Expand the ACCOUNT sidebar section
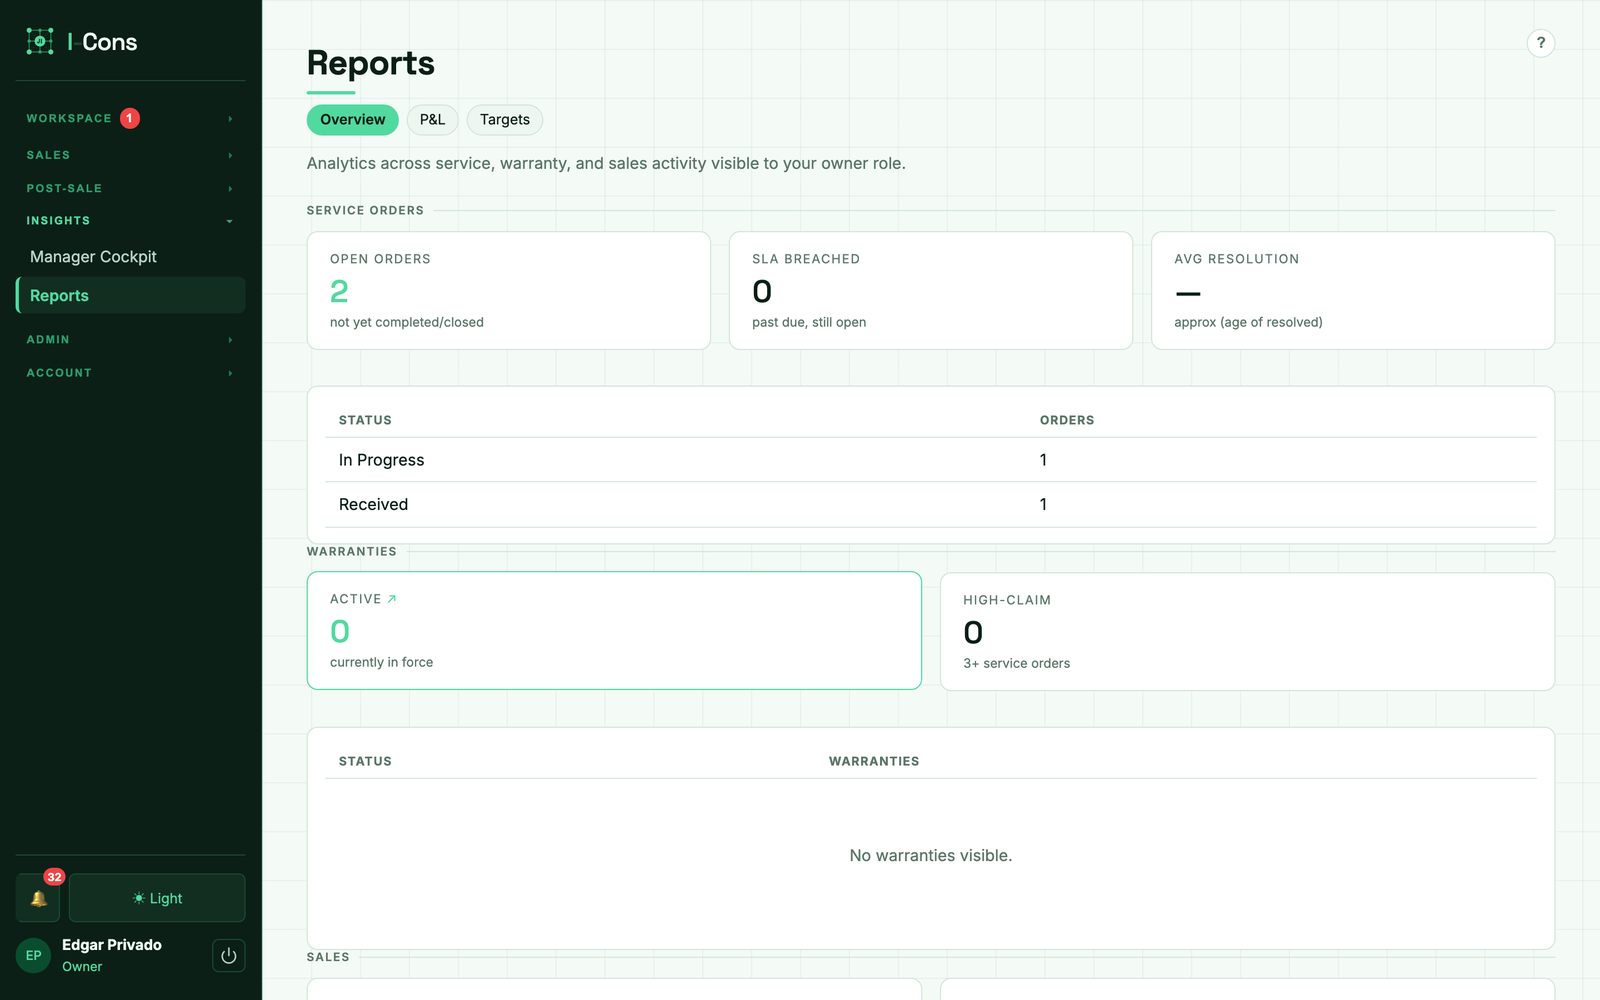This screenshot has width=1600, height=1000. [x=130, y=373]
